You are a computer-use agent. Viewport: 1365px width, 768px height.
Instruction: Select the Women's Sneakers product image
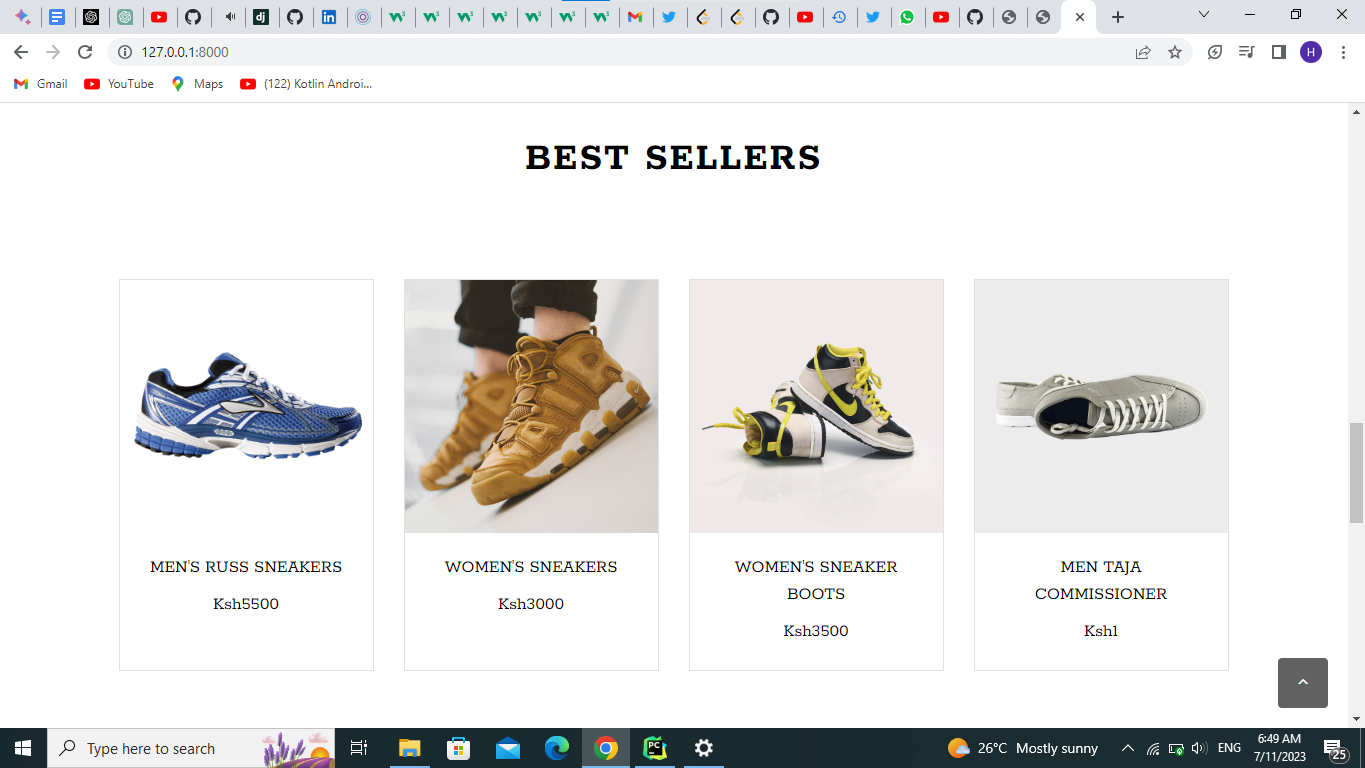tap(531, 406)
